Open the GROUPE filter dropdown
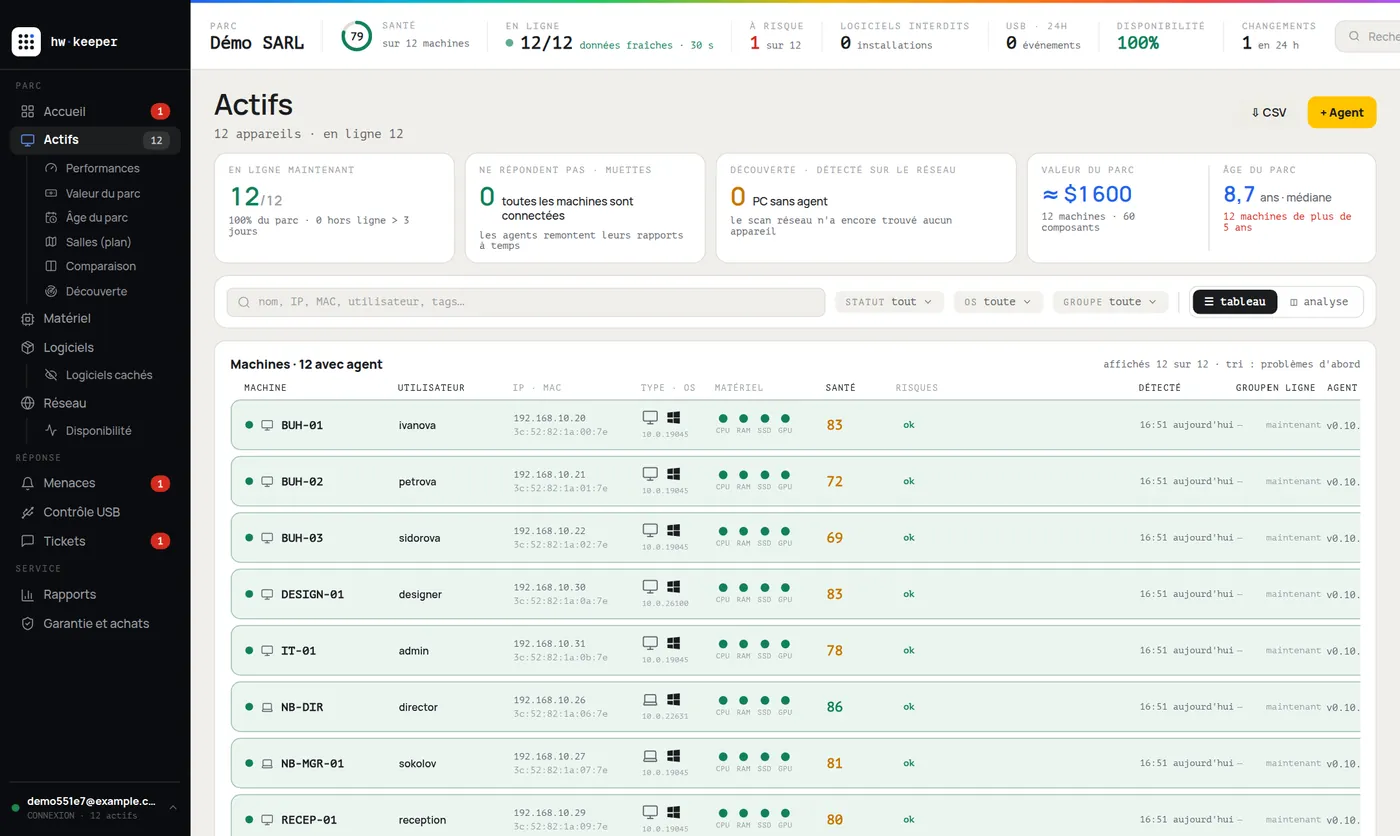Image resolution: width=1400 pixels, height=836 pixels. click(1110, 302)
